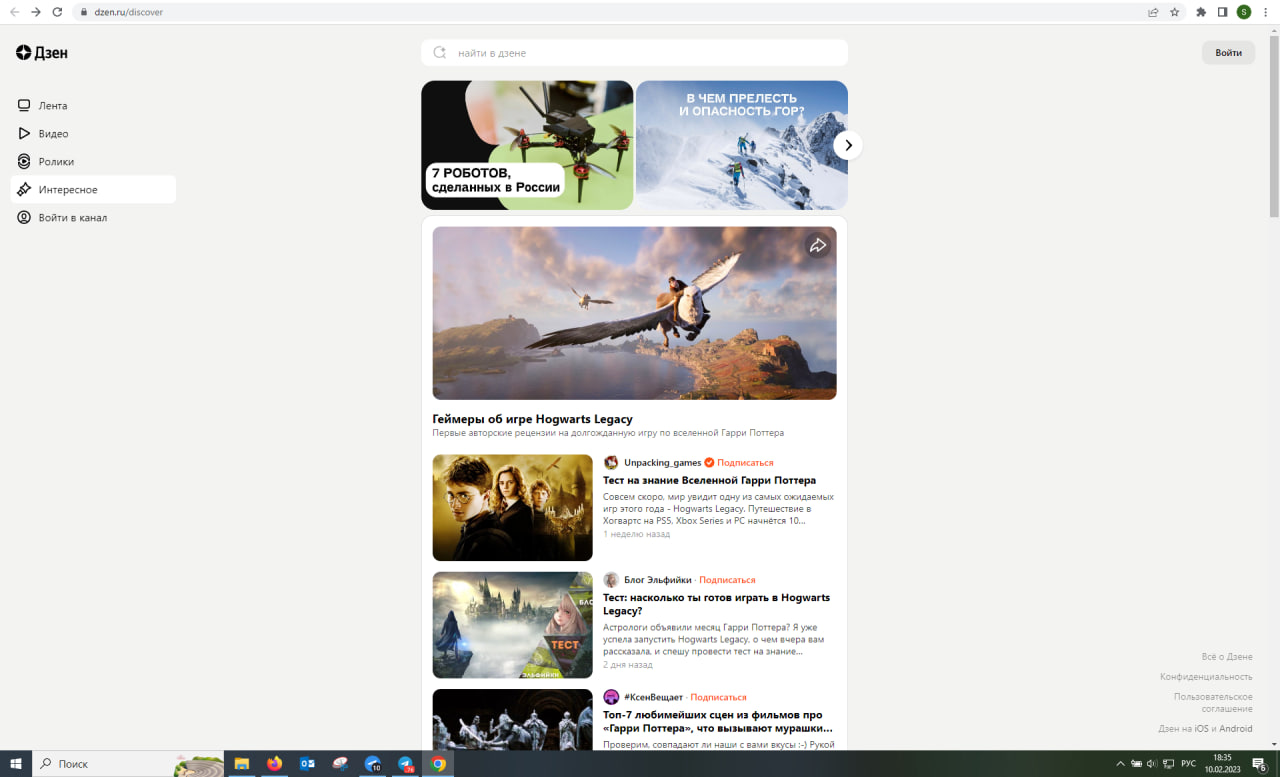Open the Windows notification center icon
The width and height of the screenshot is (1280, 777).
coord(1260,763)
